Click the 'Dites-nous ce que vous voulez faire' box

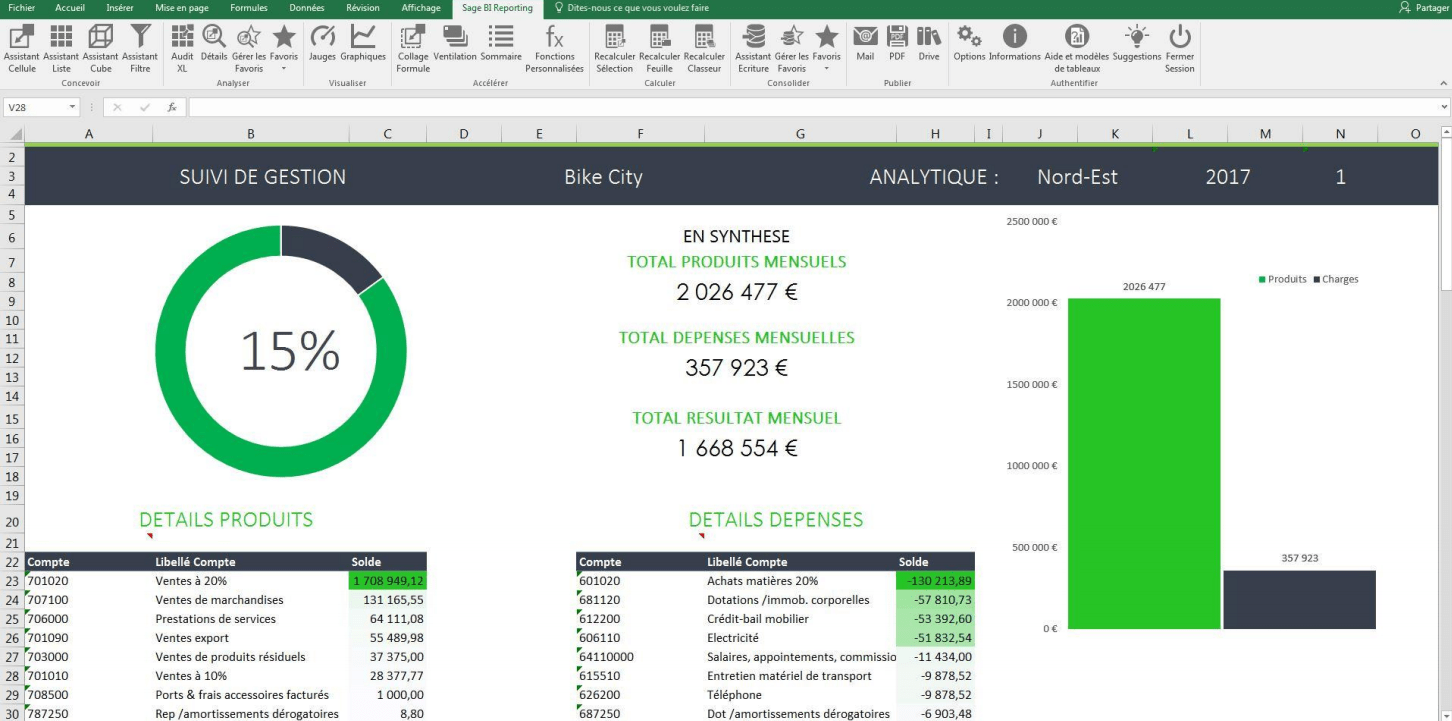coord(631,8)
